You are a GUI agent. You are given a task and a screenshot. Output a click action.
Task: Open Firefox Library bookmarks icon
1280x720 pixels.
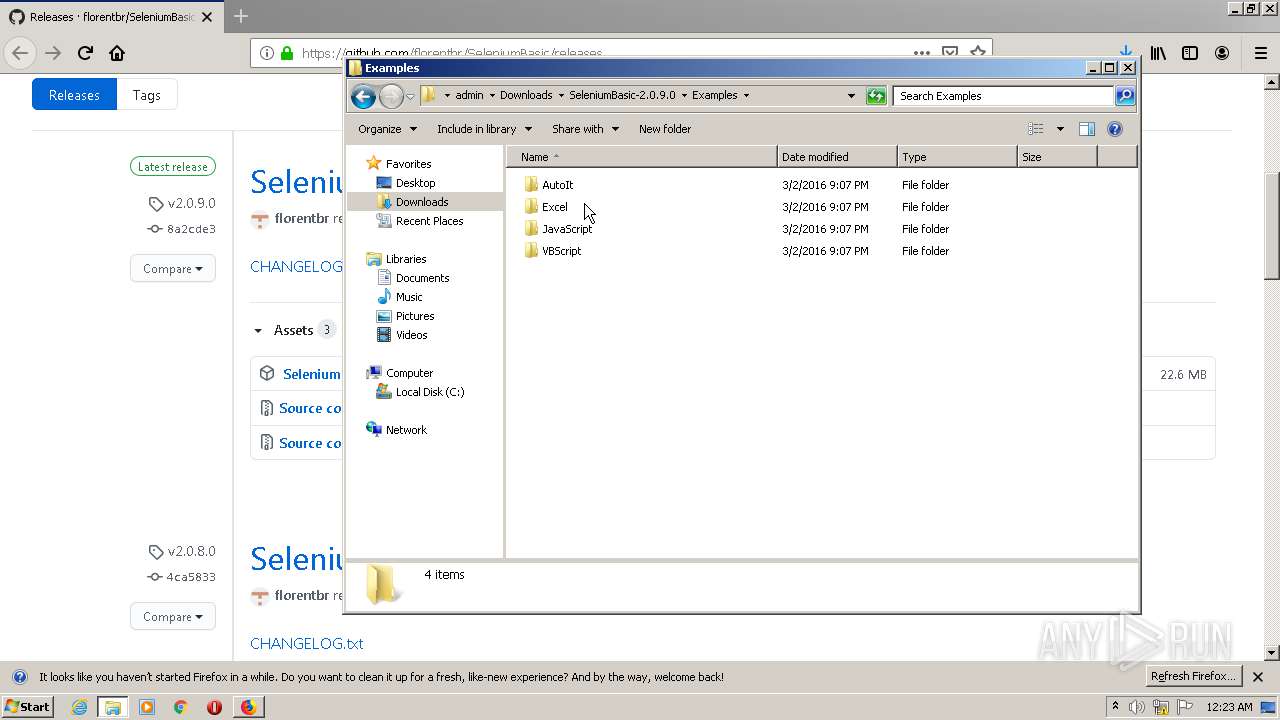coord(1158,53)
